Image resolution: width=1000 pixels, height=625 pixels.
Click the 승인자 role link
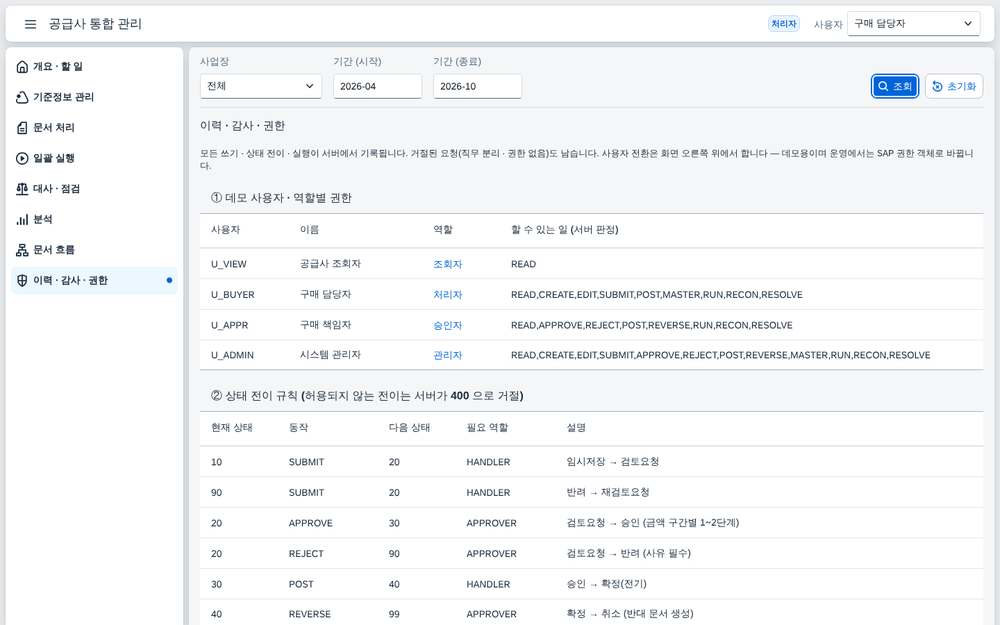click(x=448, y=325)
